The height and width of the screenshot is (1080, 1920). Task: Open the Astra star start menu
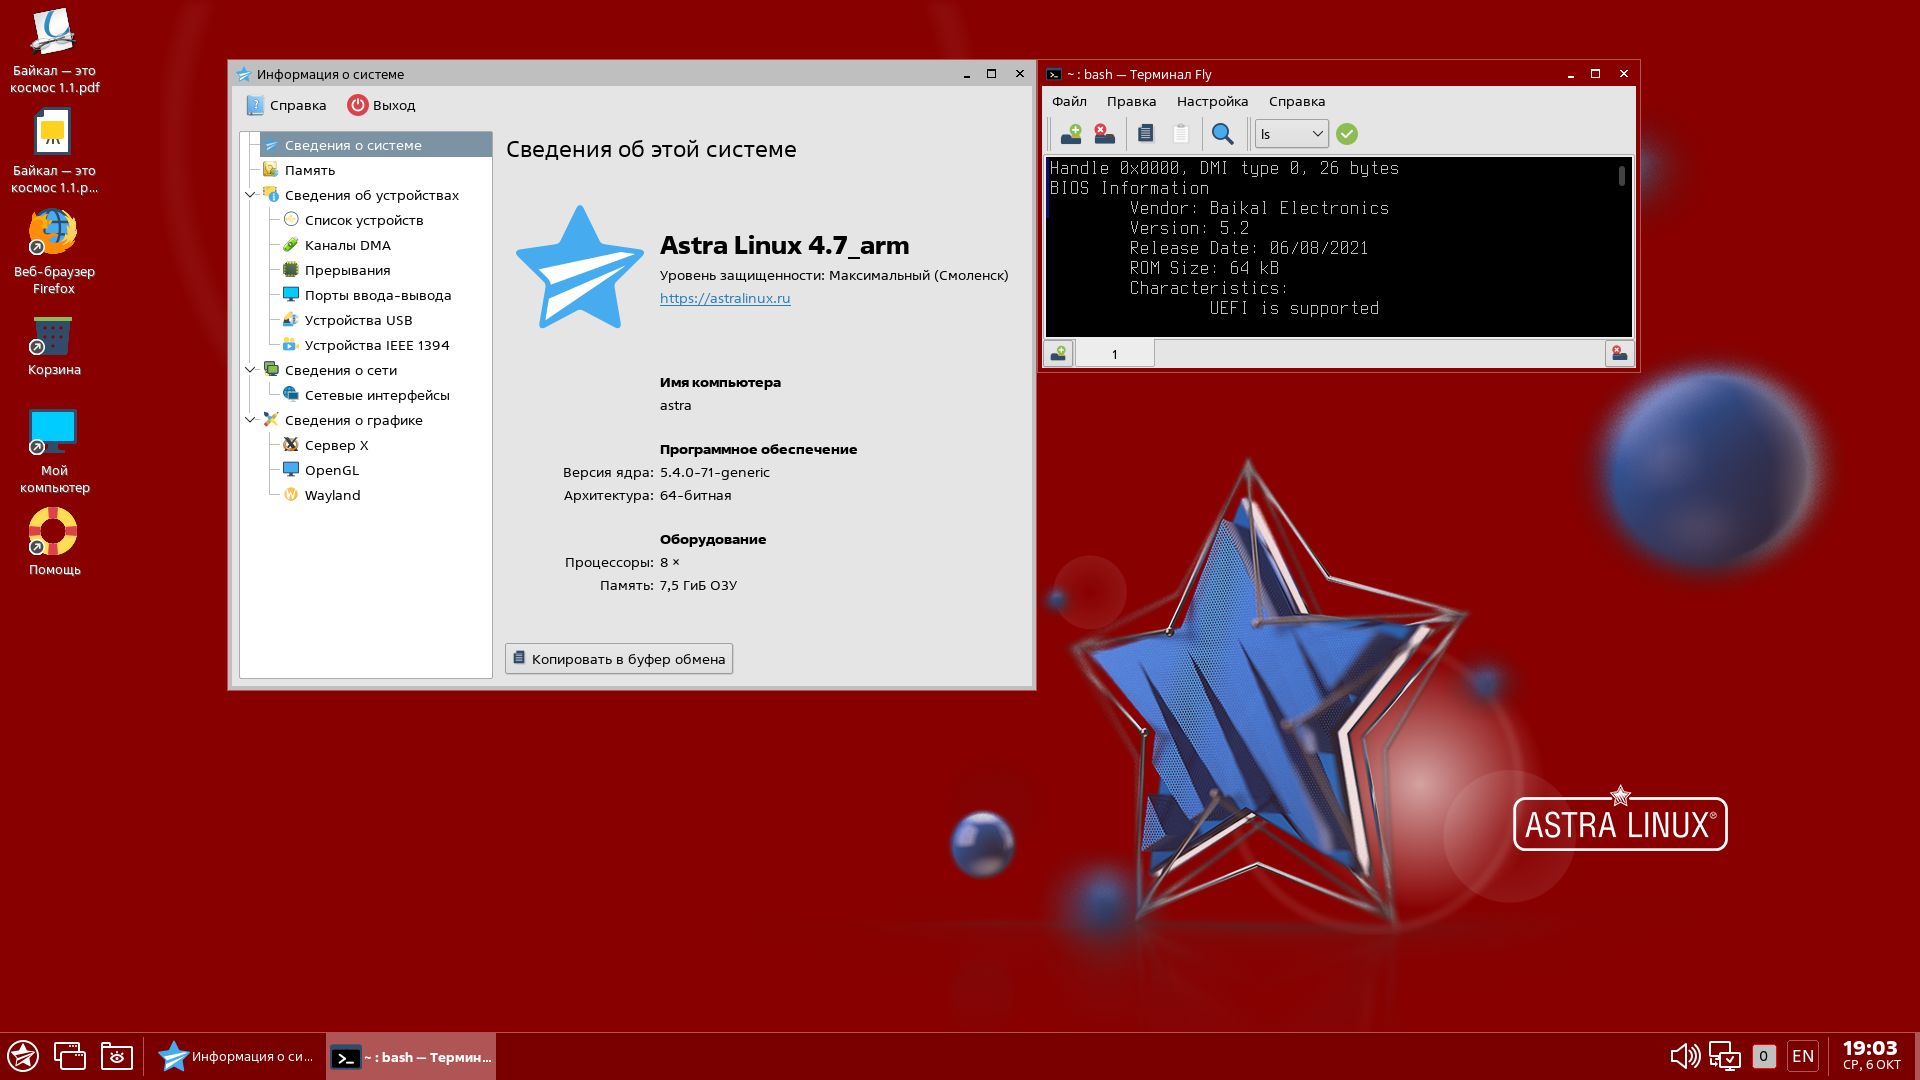click(x=23, y=1056)
